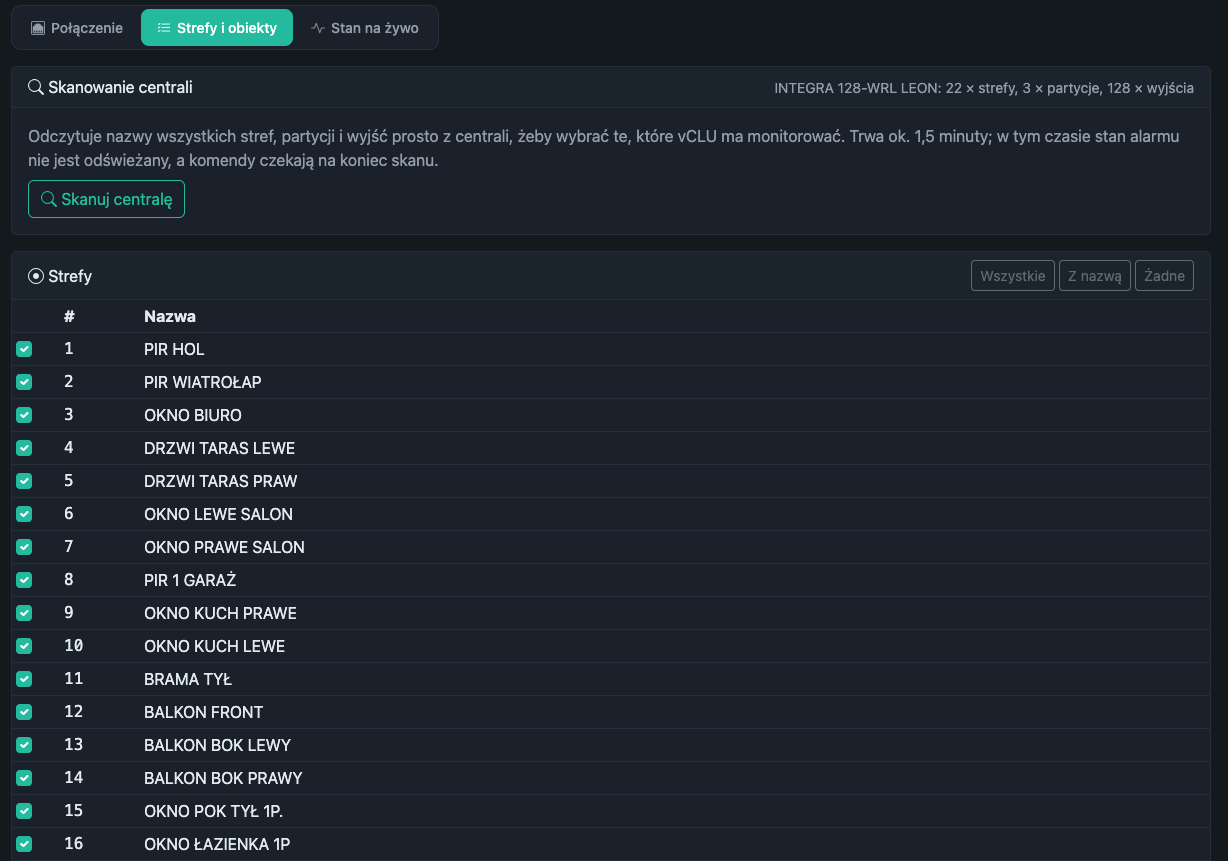Toggle checkbox for PIR 1 GARAŻ
Viewport: 1228px width, 861px height.
pos(24,580)
